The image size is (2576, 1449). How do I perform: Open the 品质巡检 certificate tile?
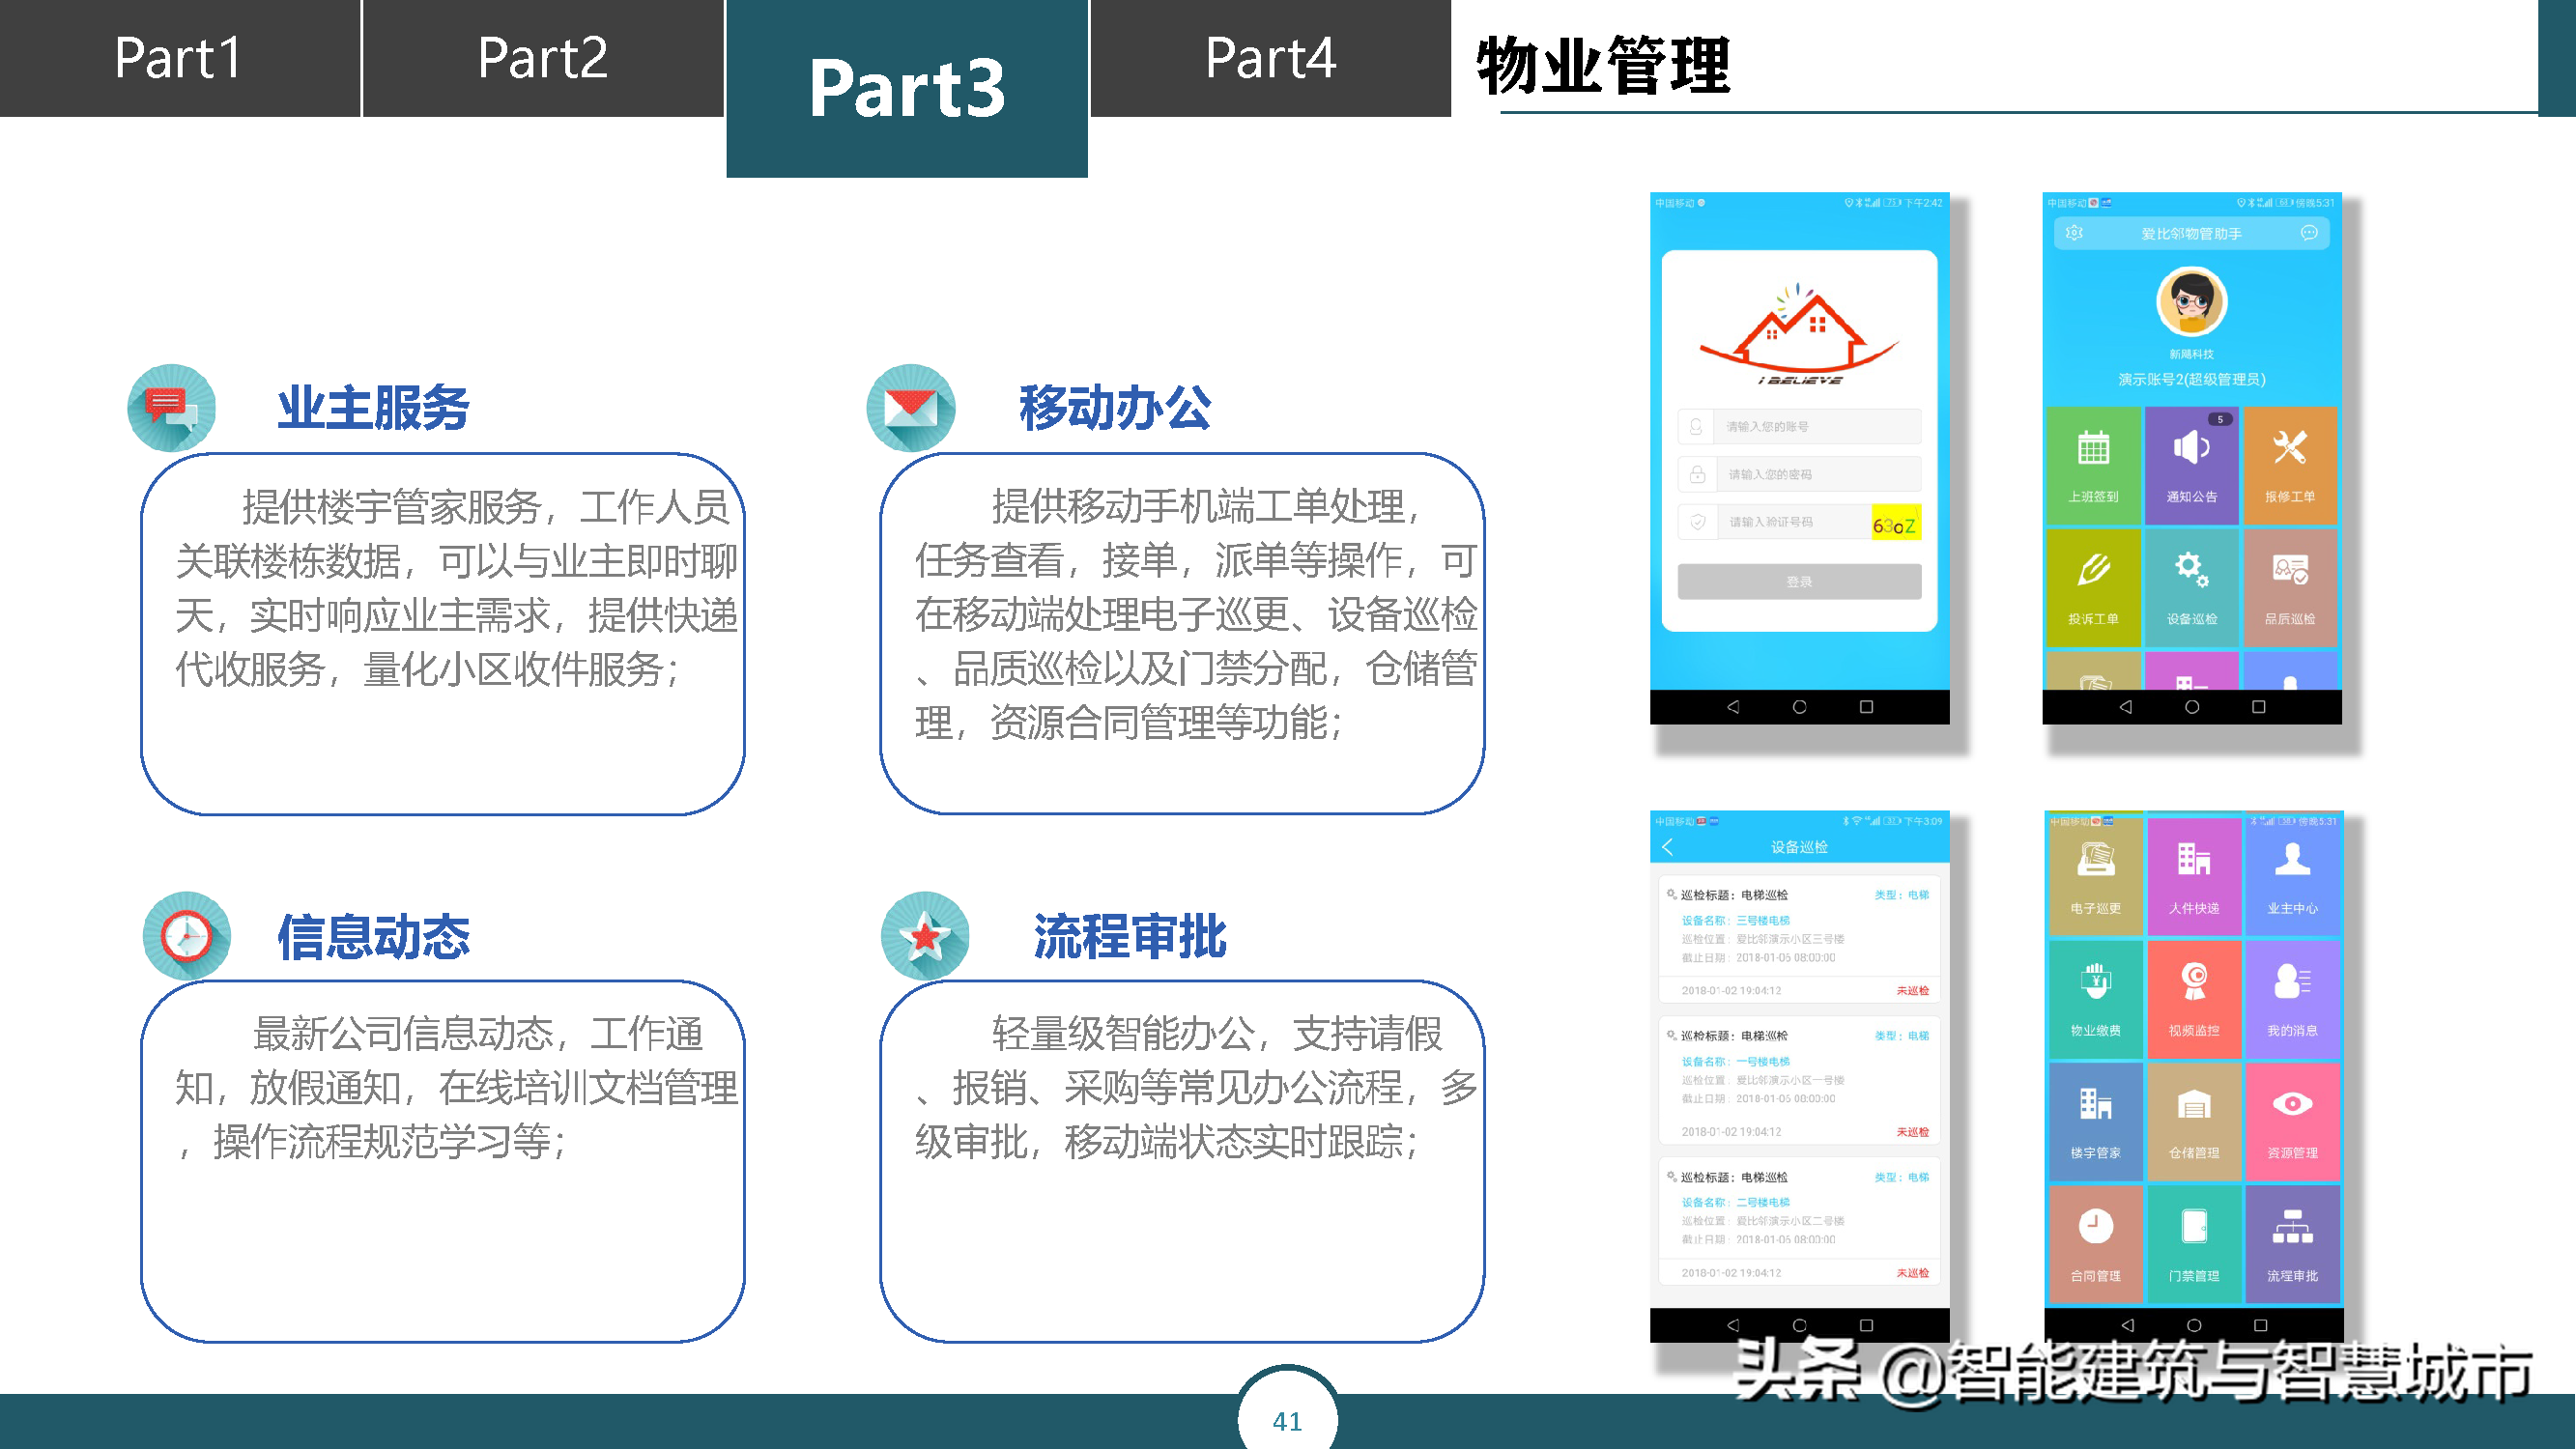[x=2290, y=588]
